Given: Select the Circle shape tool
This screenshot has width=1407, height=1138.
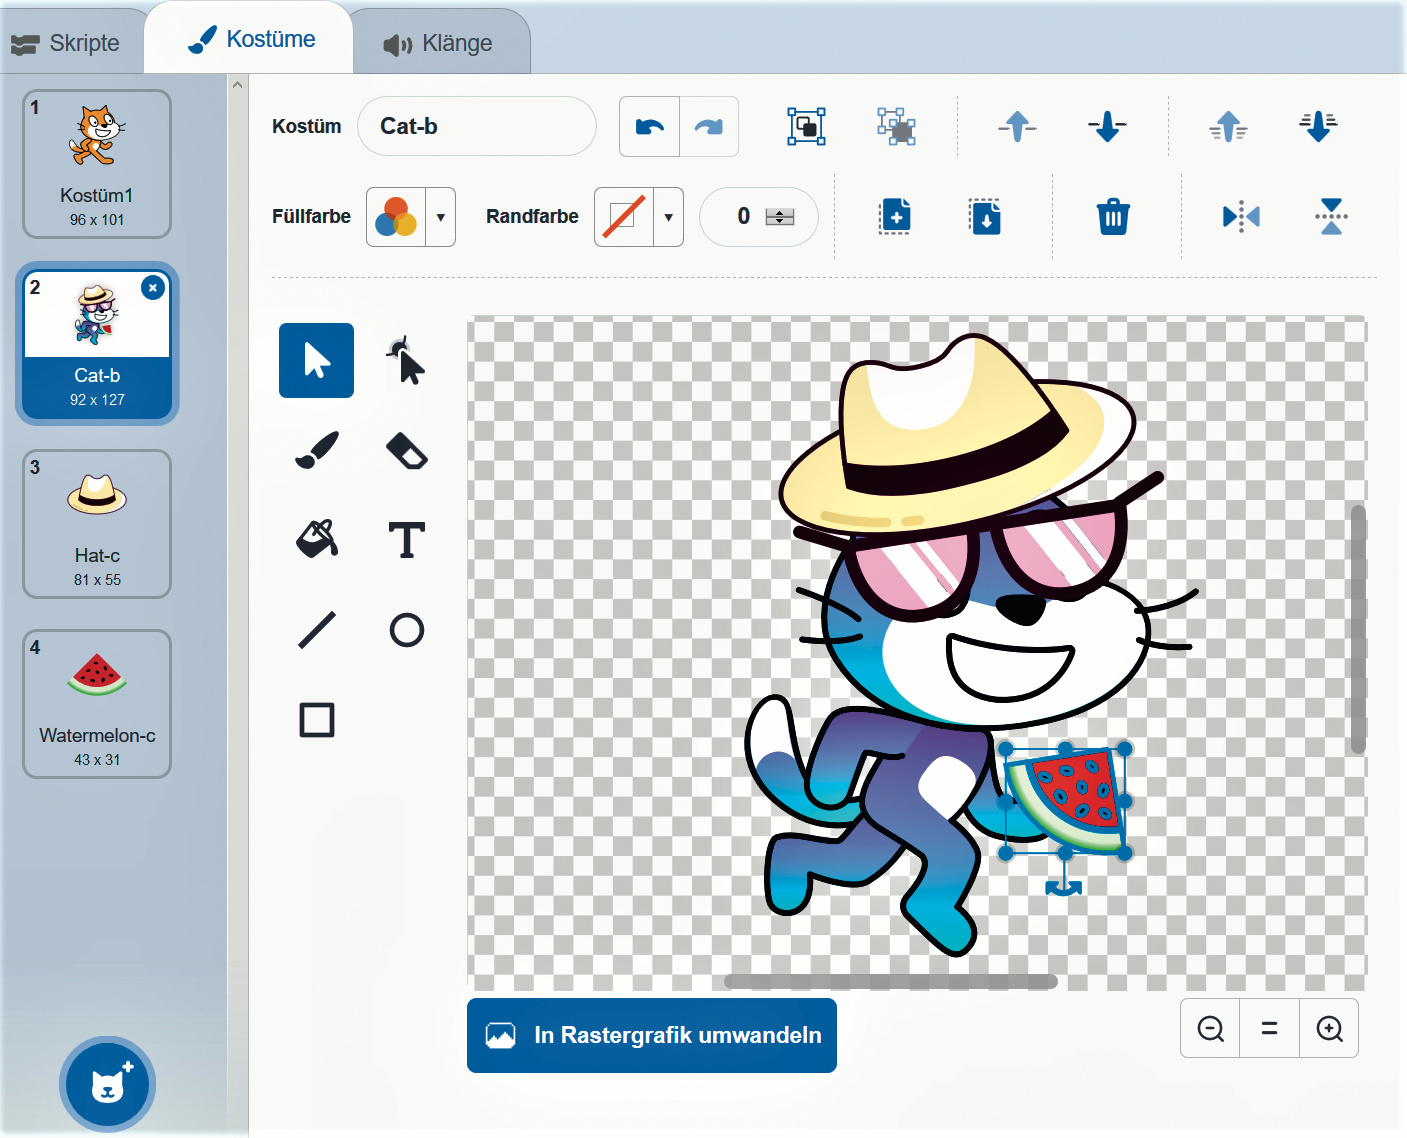Looking at the screenshot, I should pos(406,630).
